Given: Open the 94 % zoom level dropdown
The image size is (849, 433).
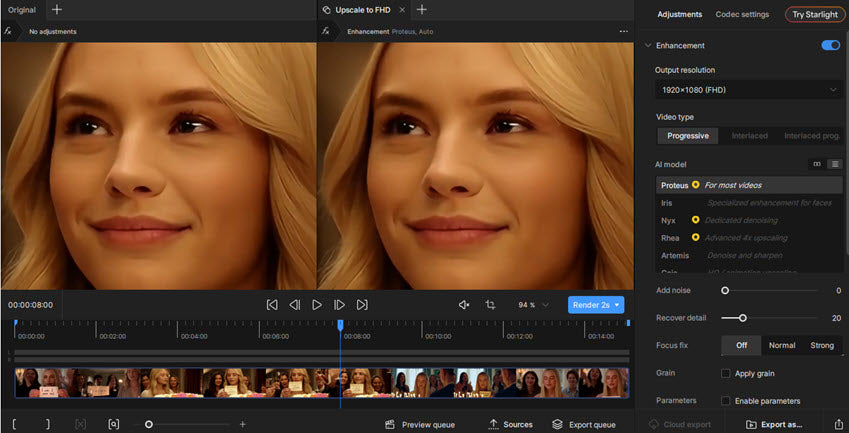Looking at the screenshot, I should 533,305.
